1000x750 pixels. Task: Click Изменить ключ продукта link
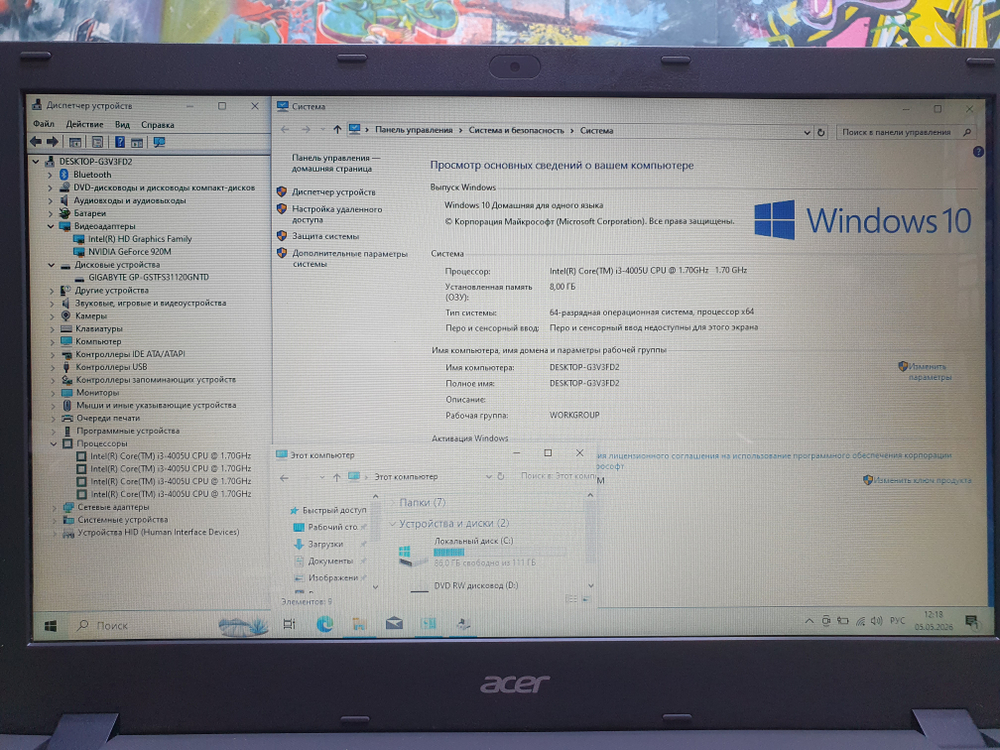(922, 480)
